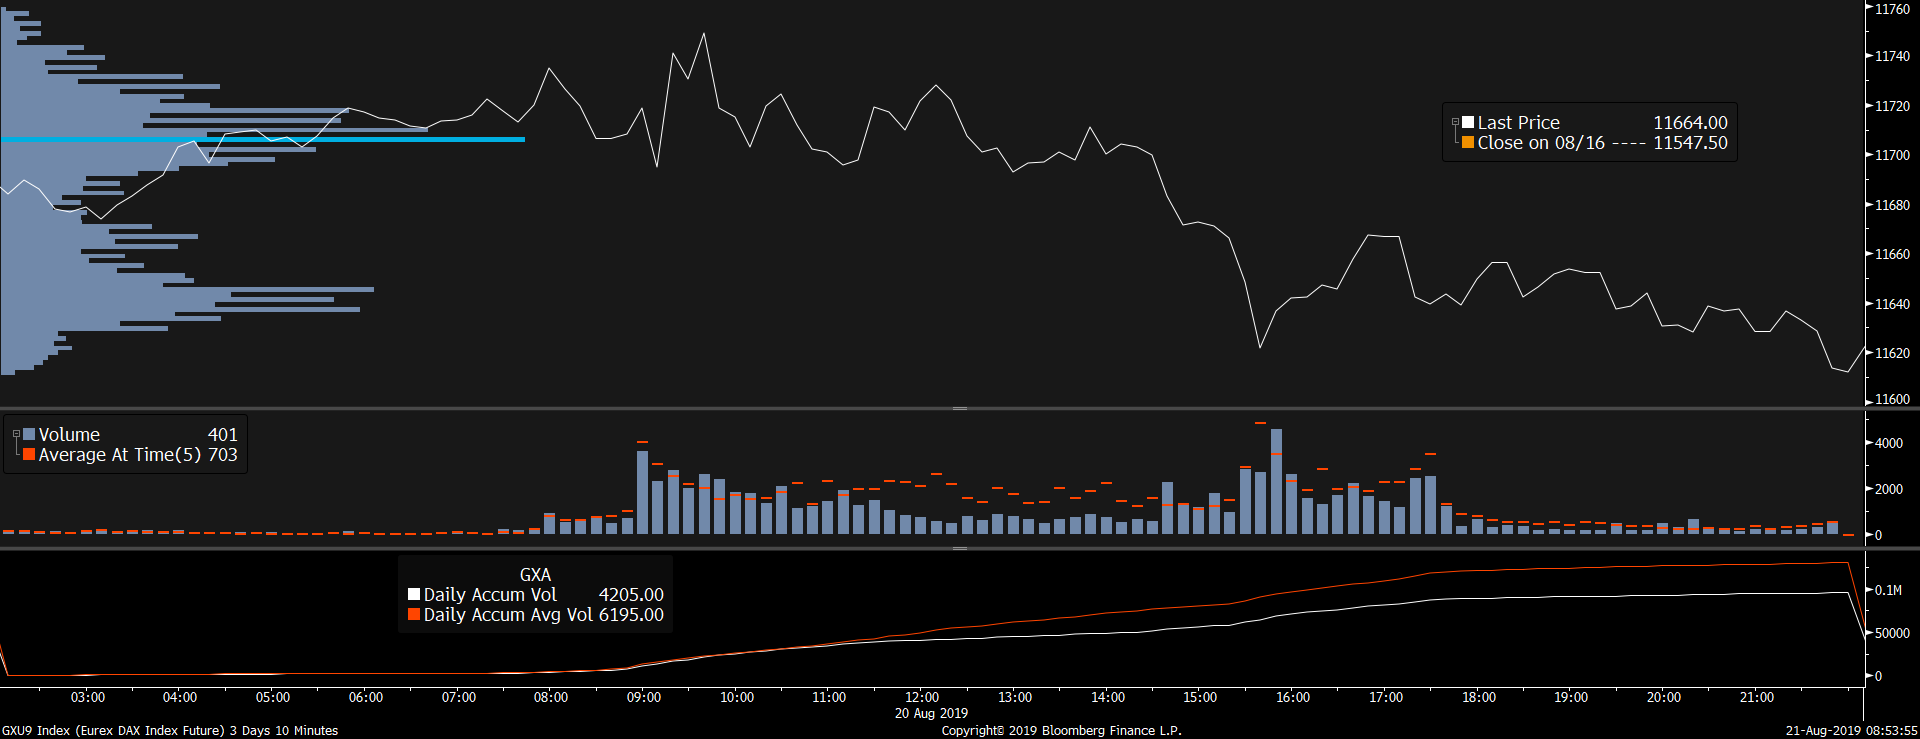Screen dimensions: 1920x739
Task: Click the GXA legend title
Action: 535,575
